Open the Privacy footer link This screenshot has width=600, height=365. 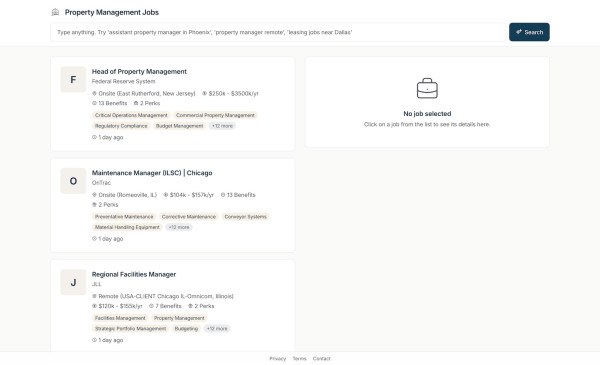point(277,358)
